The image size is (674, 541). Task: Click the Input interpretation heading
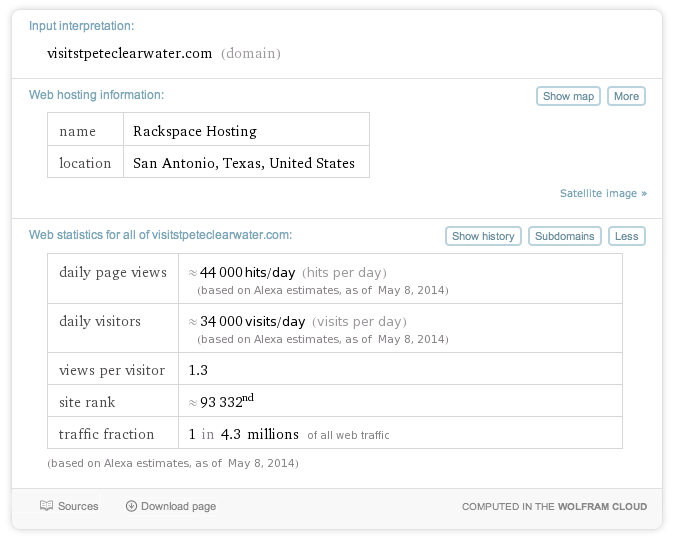point(81,26)
